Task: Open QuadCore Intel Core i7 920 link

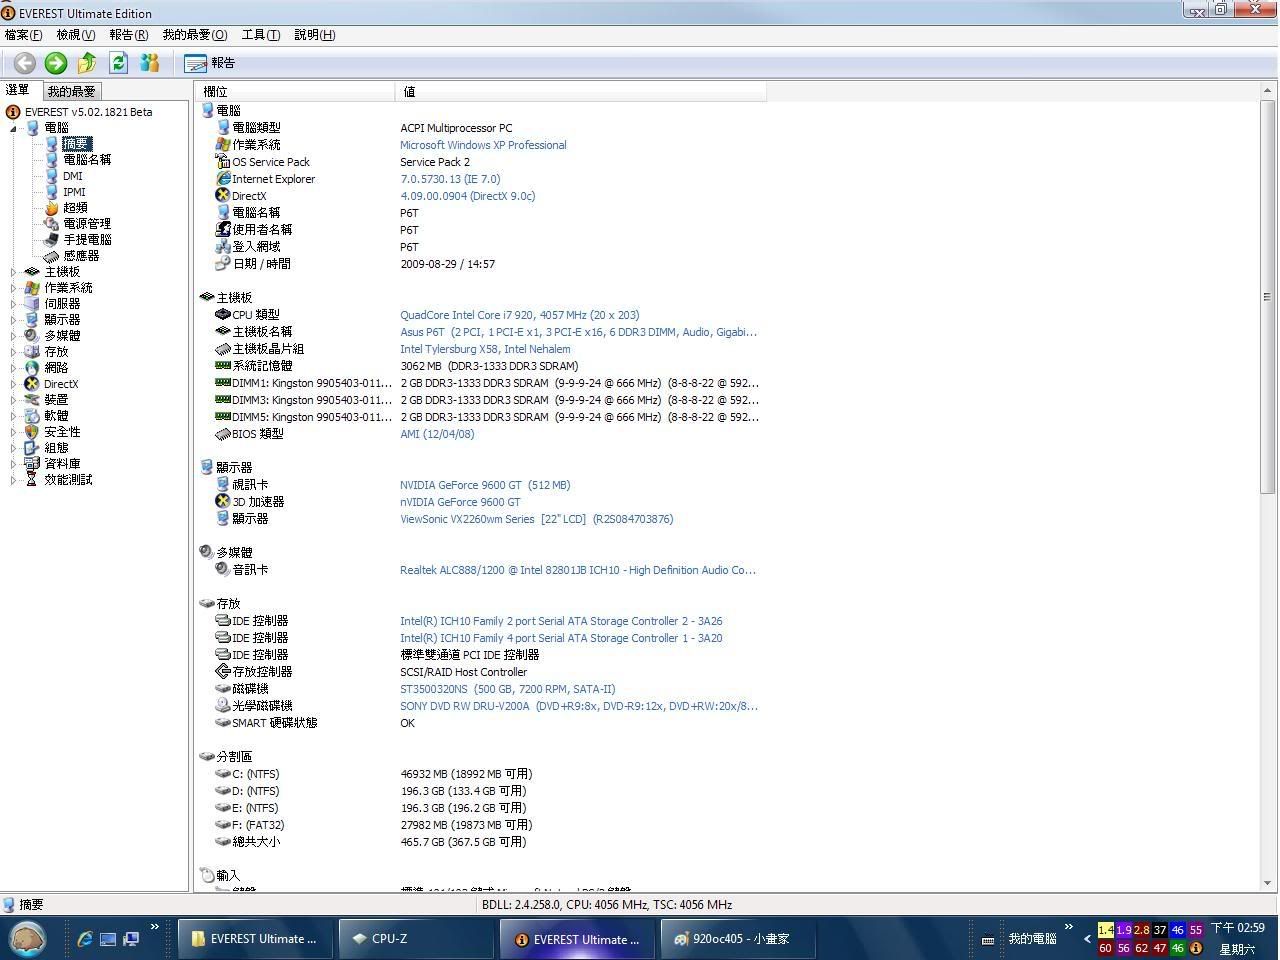Action: coord(519,315)
